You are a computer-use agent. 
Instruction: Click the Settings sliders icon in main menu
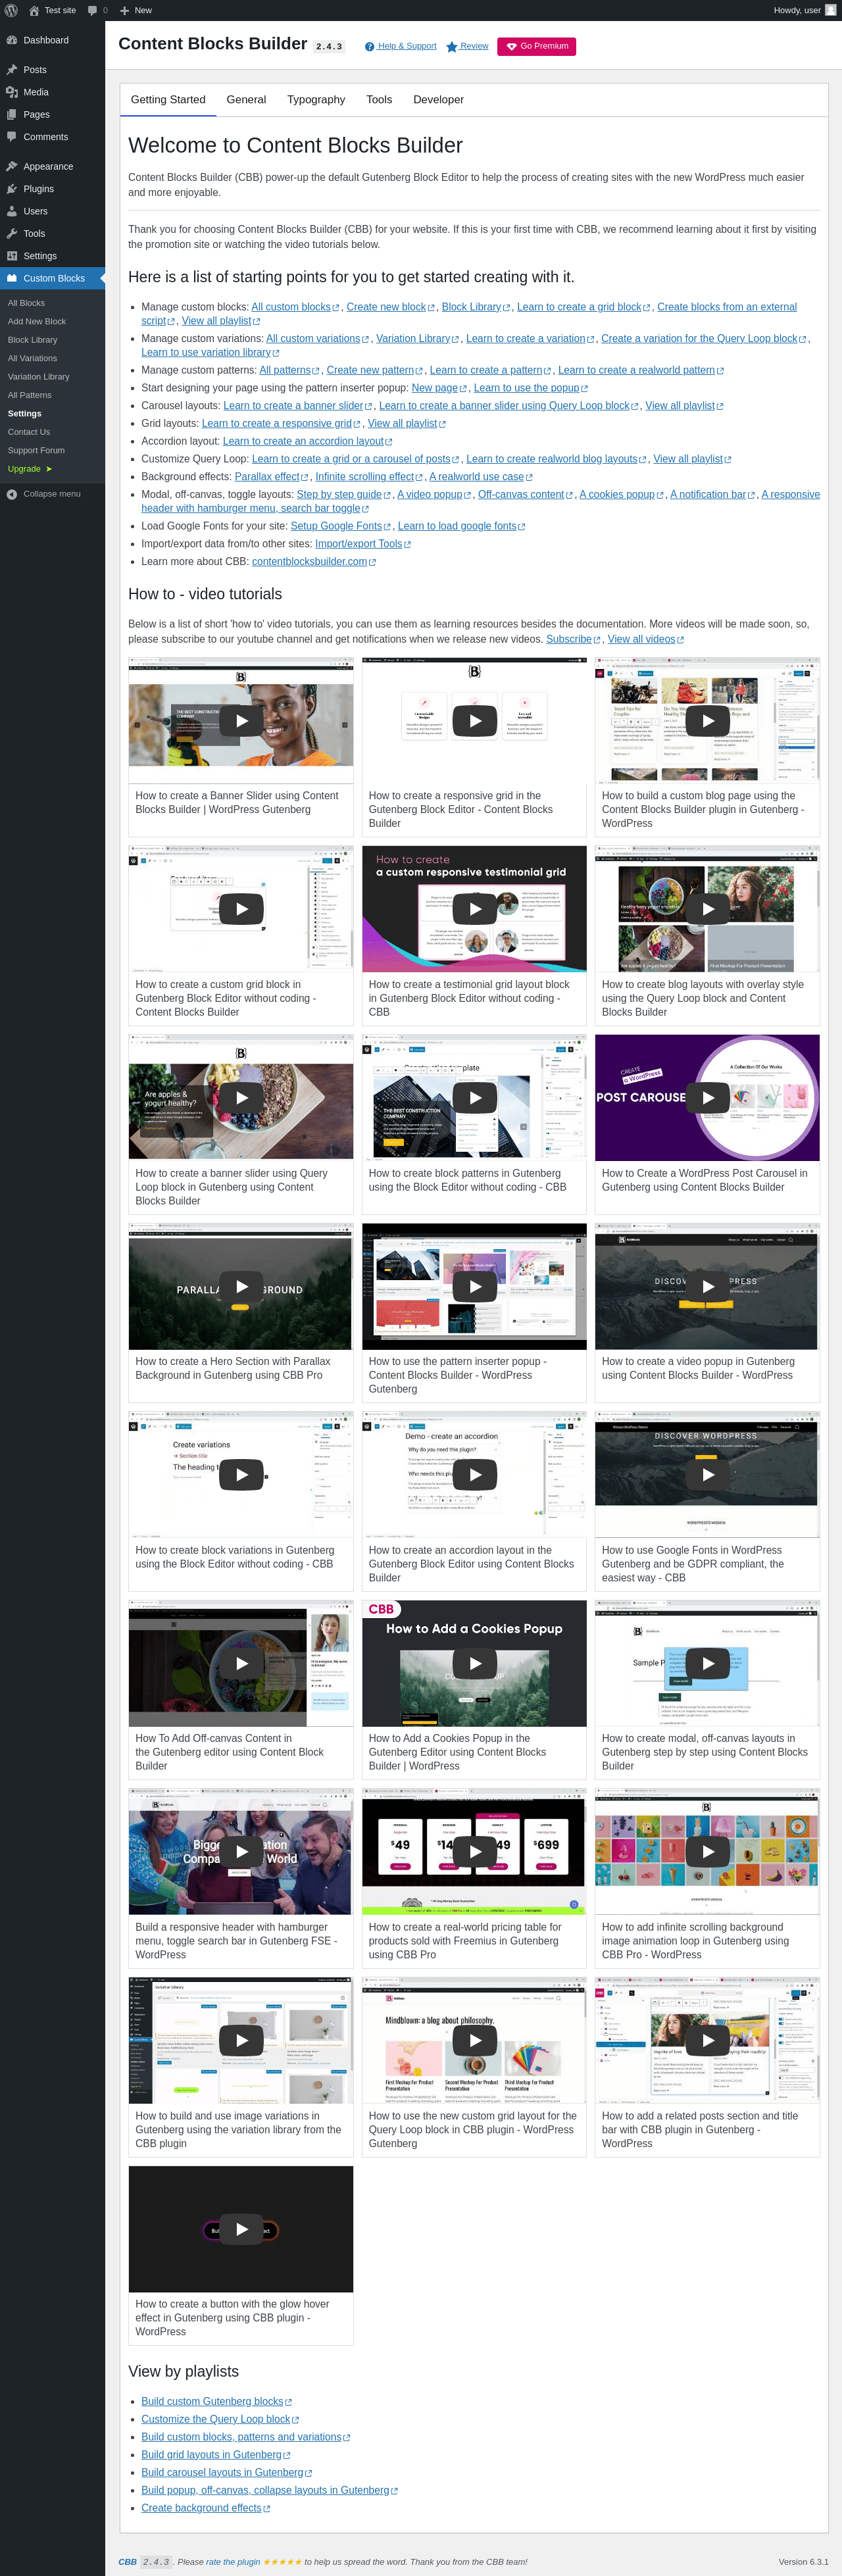coord(12,256)
